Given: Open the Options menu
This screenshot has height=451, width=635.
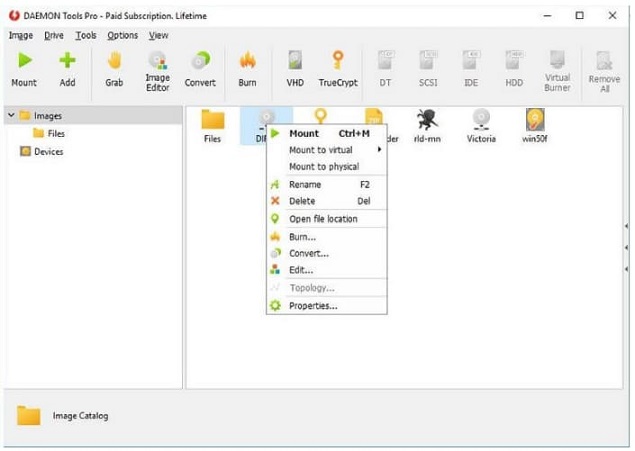Looking at the screenshot, I should (122, 36).
